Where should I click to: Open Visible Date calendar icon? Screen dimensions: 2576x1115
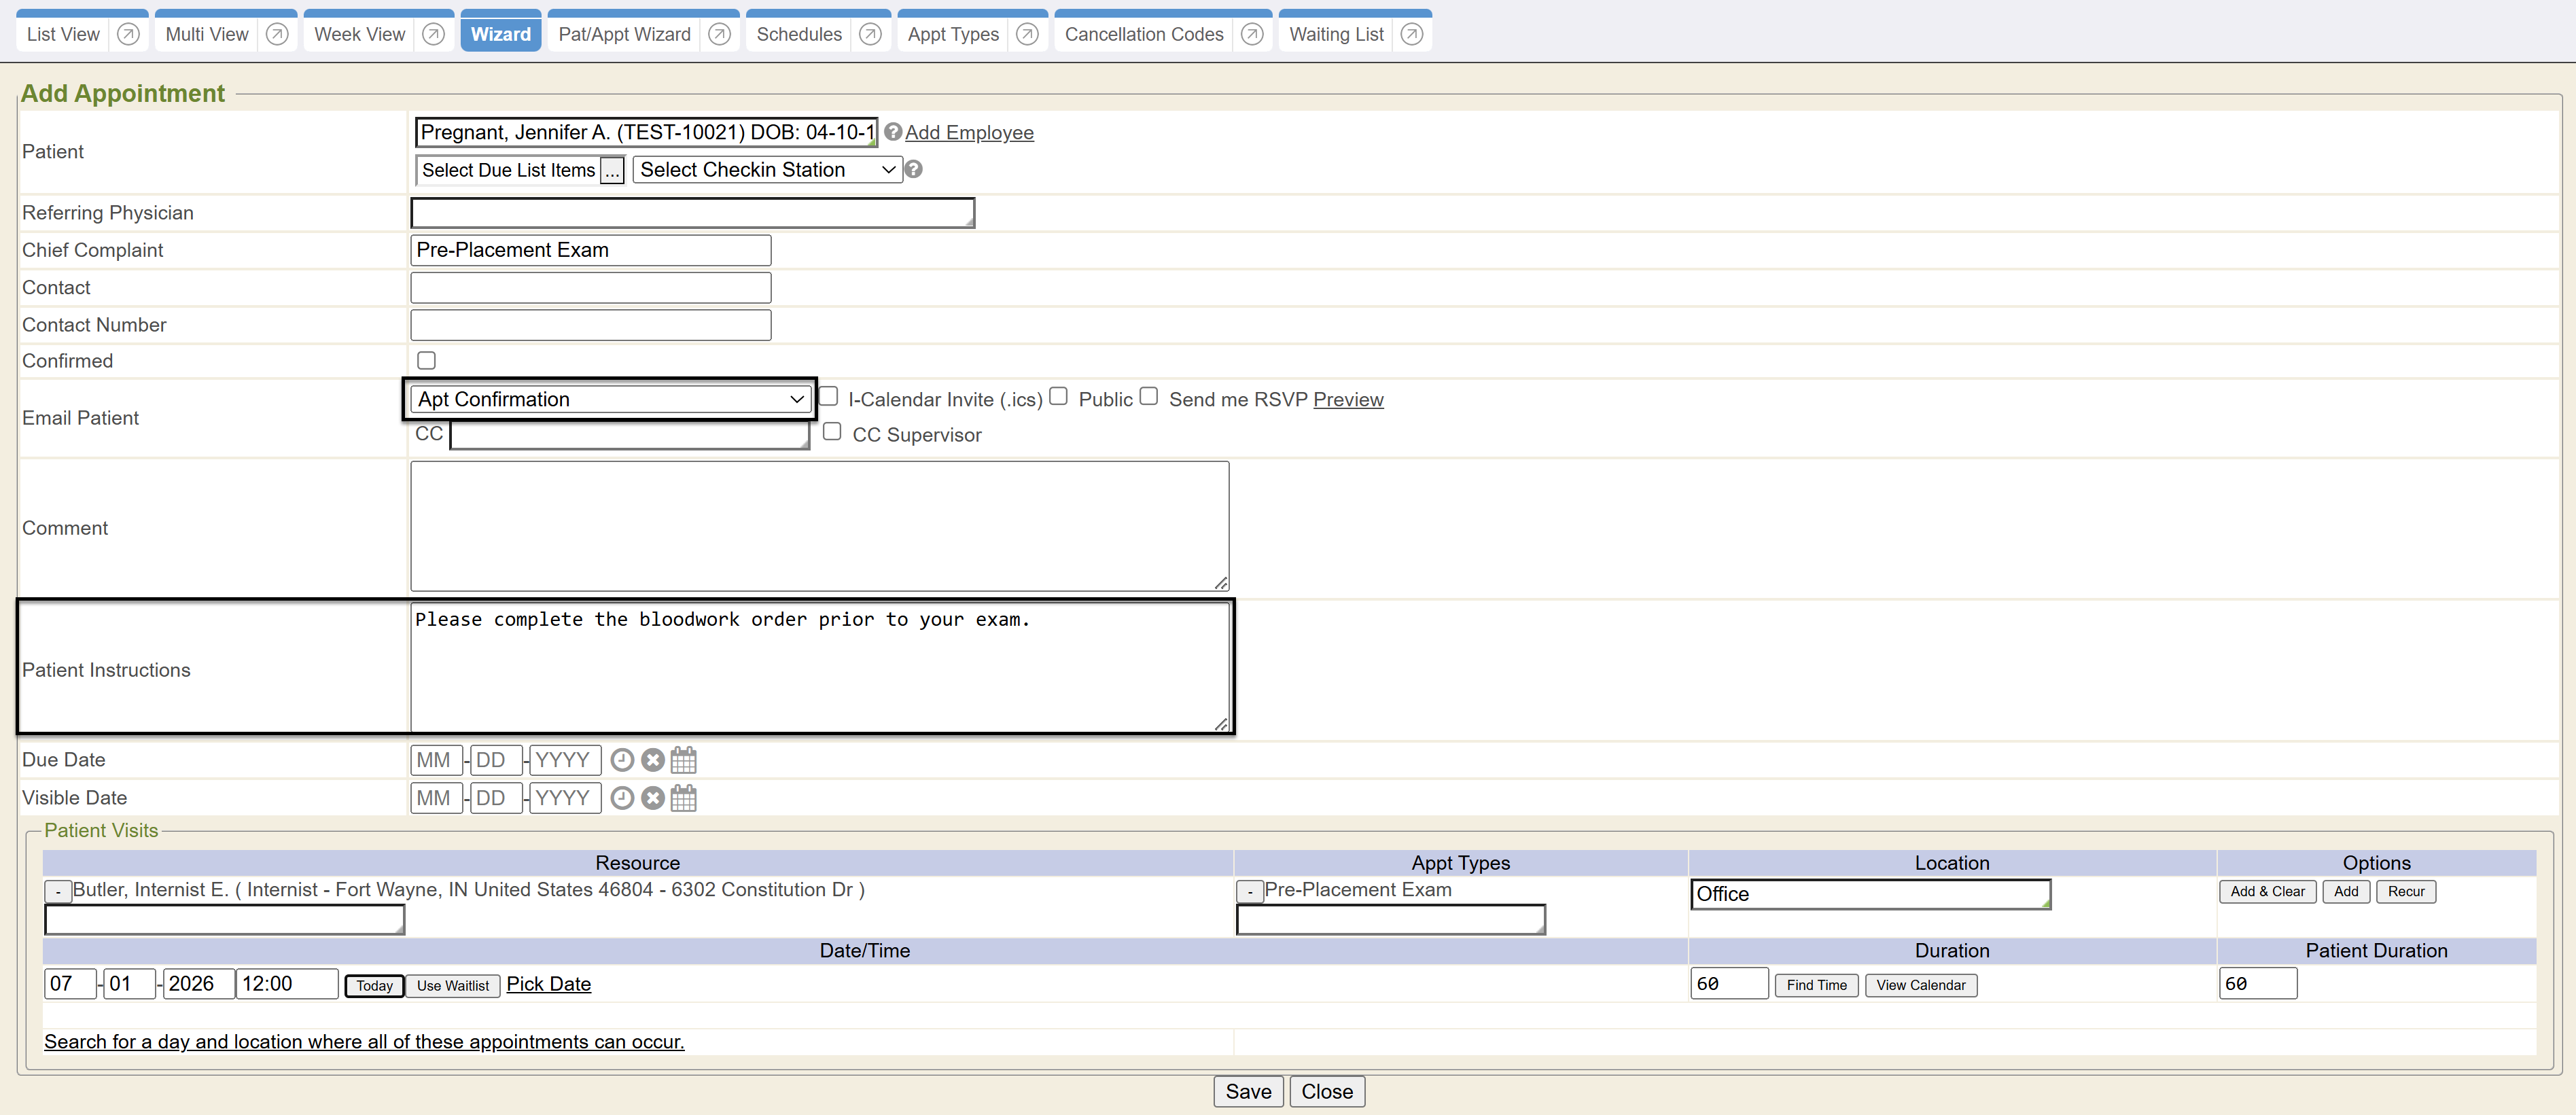684,799
